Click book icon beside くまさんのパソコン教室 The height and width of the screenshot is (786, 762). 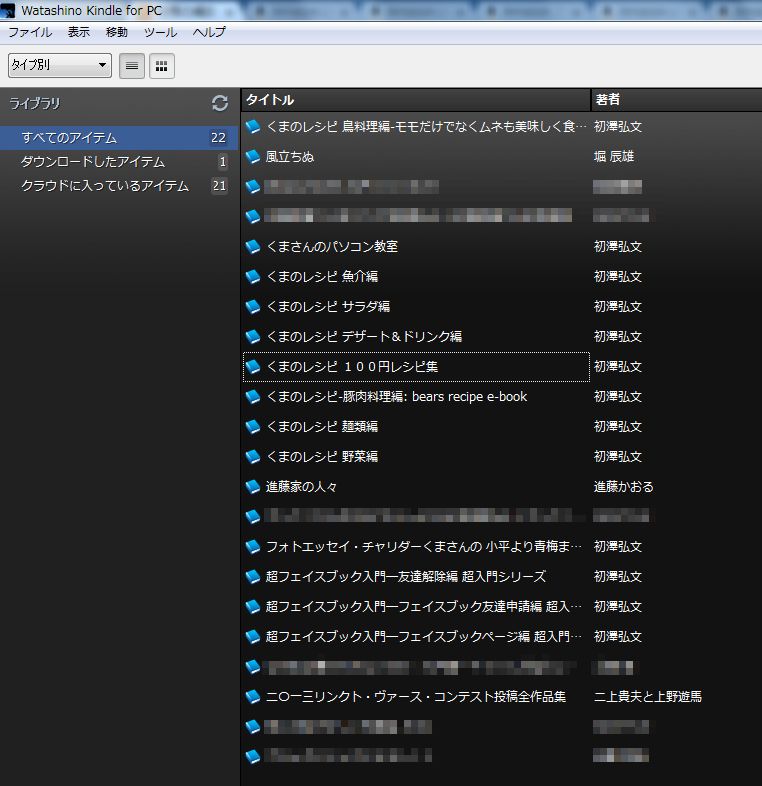pos(253,247)
